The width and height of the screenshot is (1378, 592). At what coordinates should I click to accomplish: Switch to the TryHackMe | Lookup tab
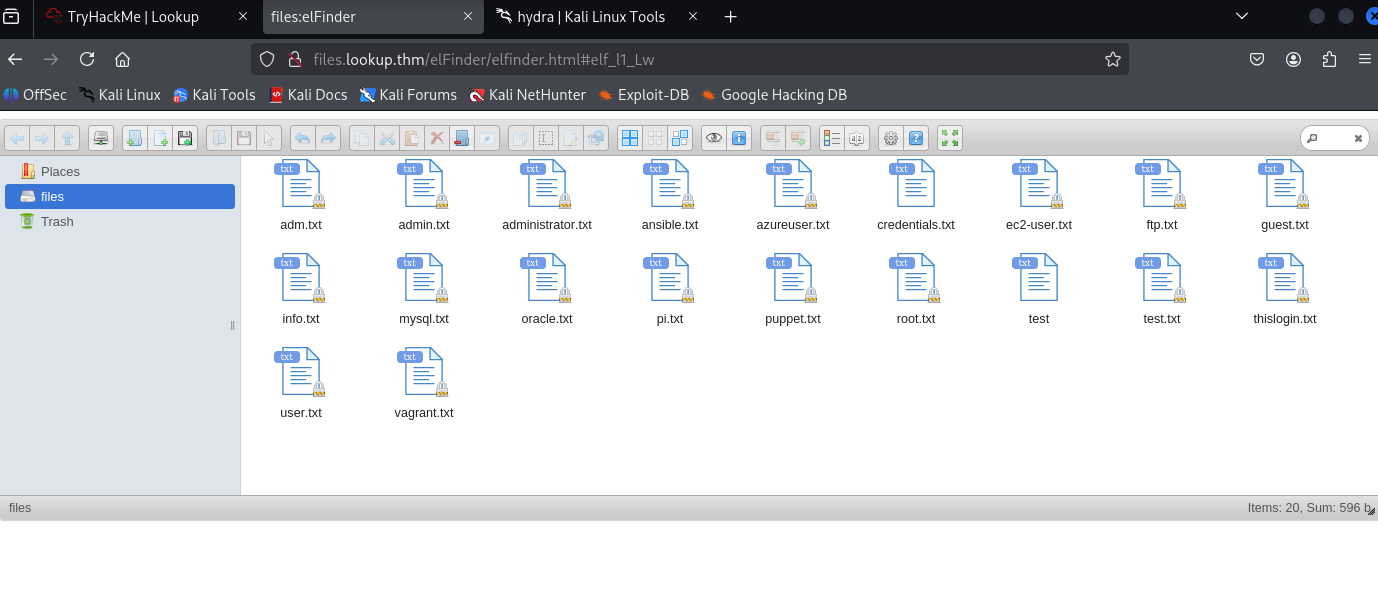(x=133, y=17)
